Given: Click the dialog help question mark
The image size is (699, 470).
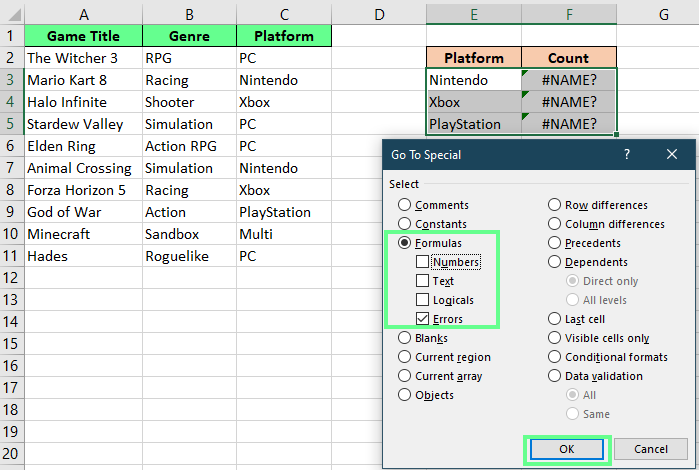Looking at the screenshot, I should 627,155.
